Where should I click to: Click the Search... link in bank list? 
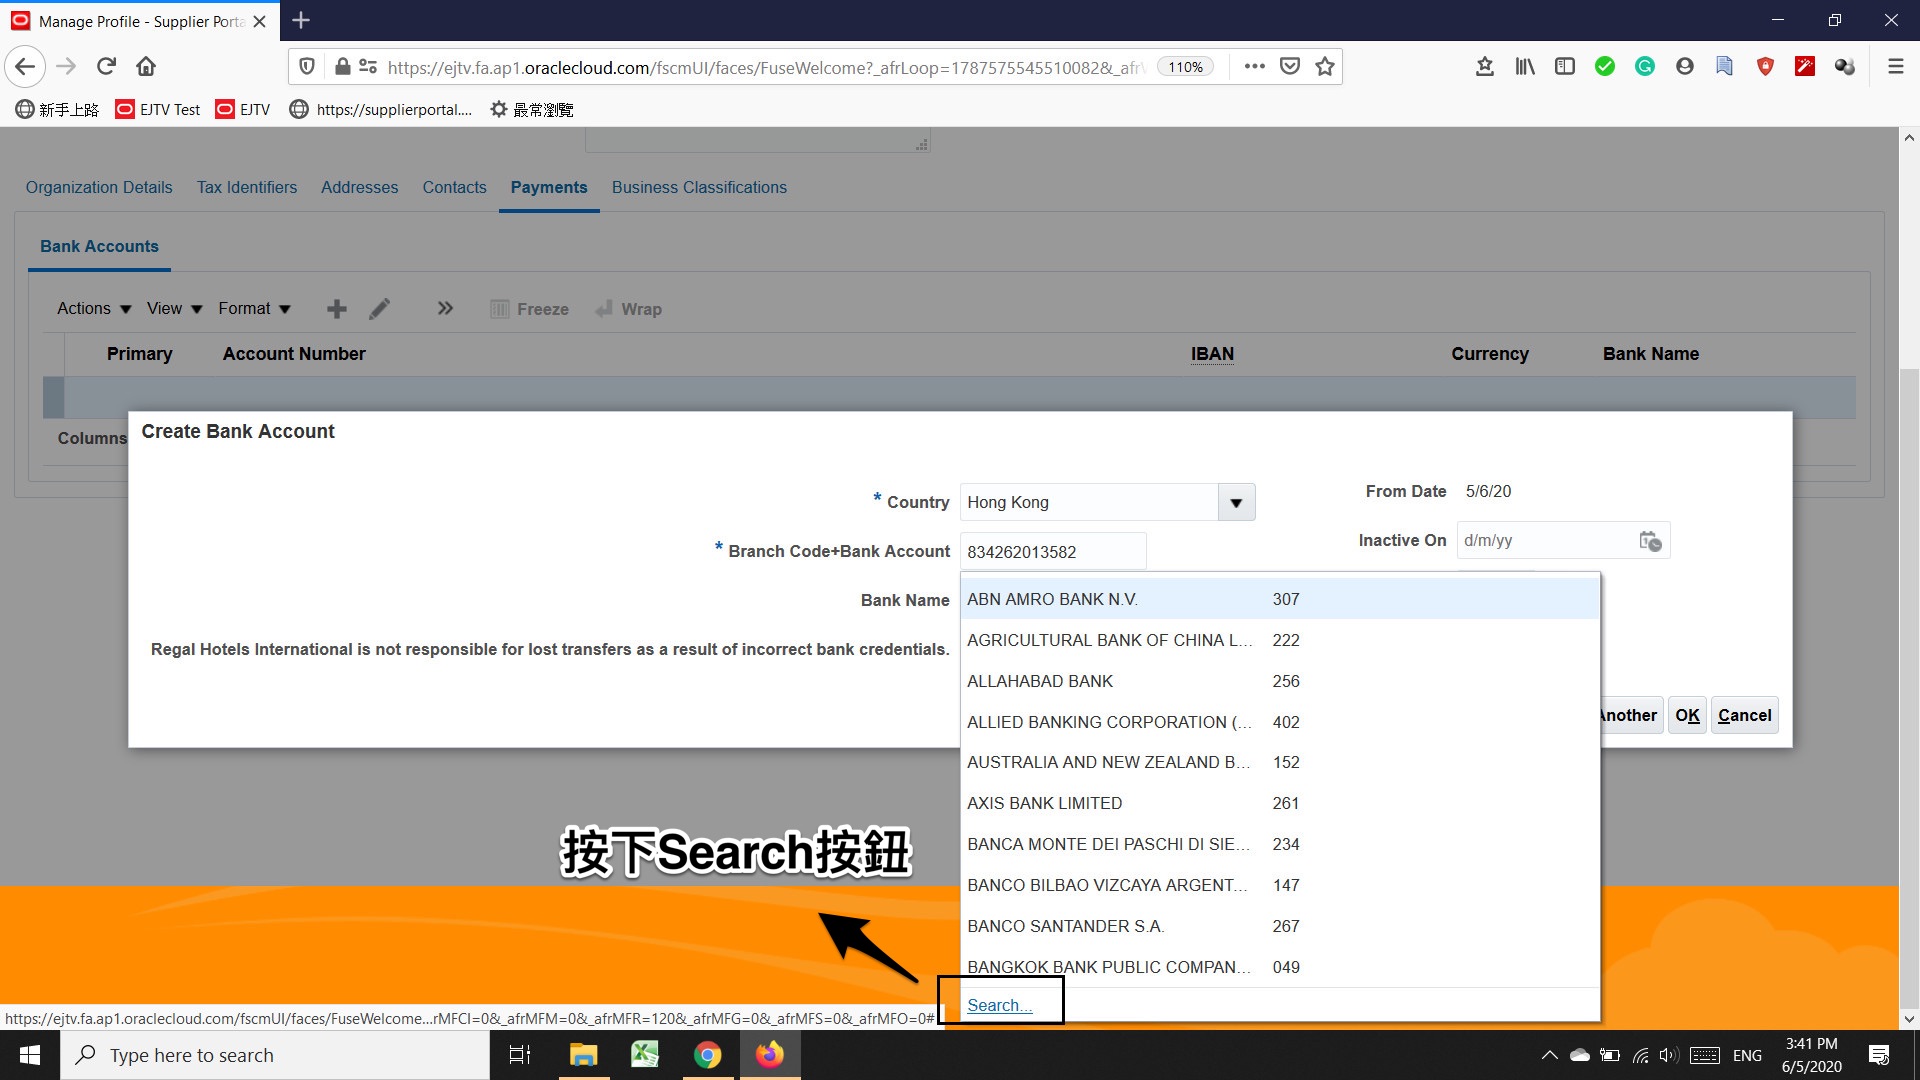(x=999, y=1006)
